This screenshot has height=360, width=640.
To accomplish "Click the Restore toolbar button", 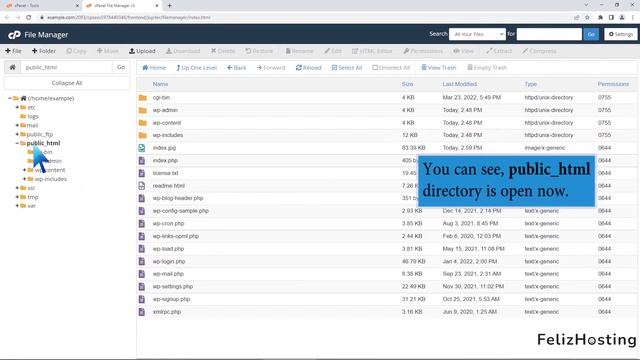I will [259, 51].
